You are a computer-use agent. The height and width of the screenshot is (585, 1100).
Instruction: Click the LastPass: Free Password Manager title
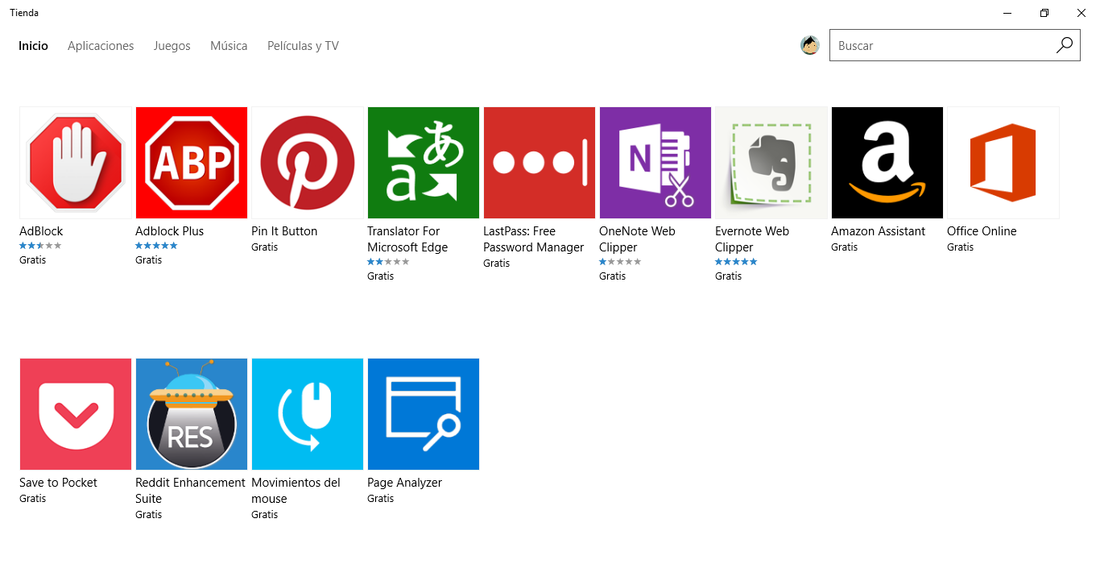click(x=533, y=239)
